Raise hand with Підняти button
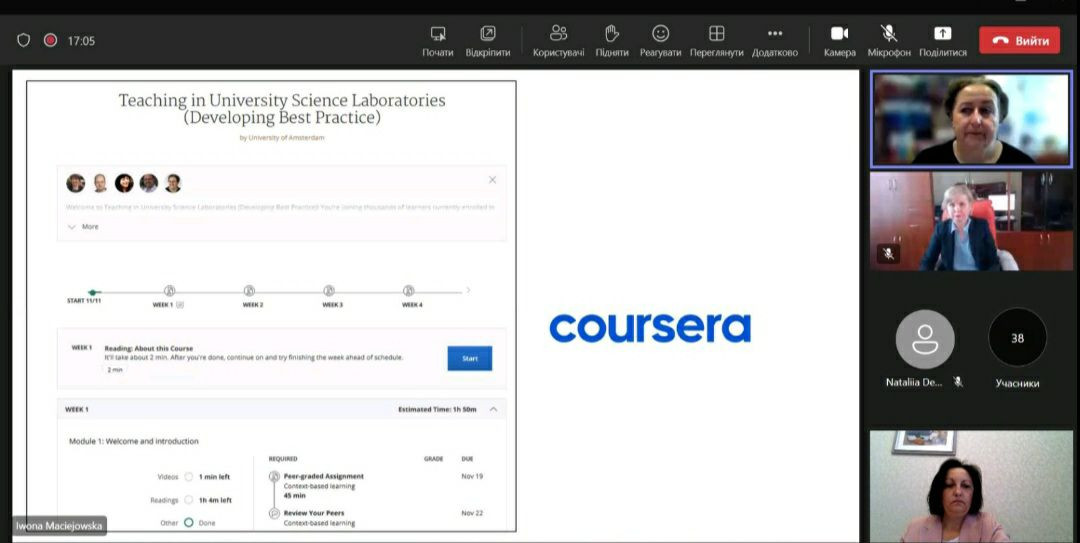Viewport: 1080px width, 543px height. tap(612, 41)
